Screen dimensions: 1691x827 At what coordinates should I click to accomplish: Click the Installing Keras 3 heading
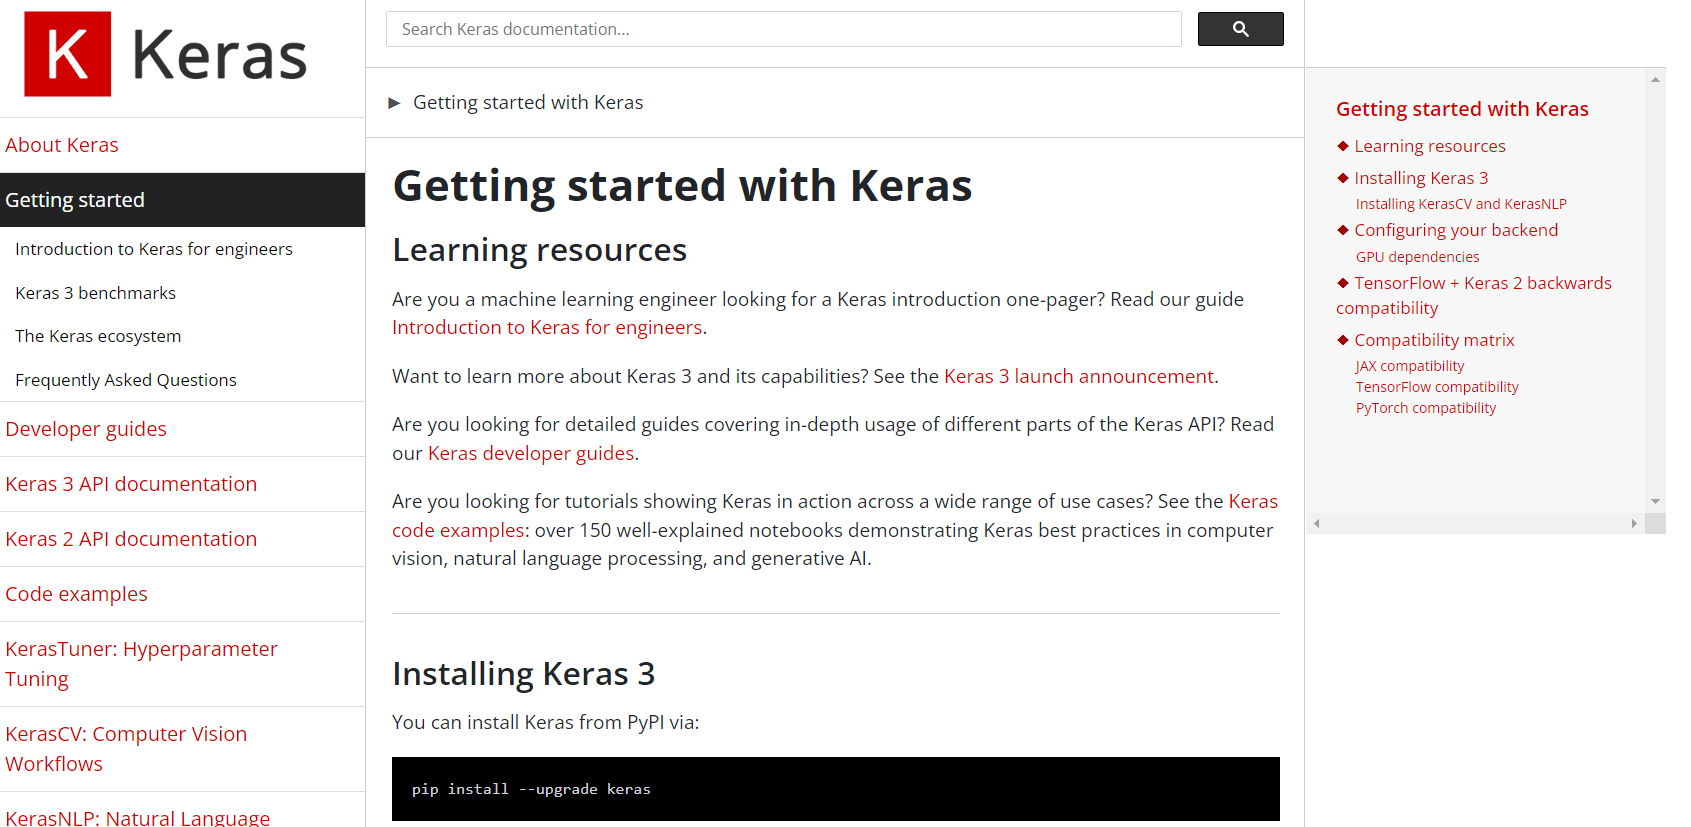point(524,674)
